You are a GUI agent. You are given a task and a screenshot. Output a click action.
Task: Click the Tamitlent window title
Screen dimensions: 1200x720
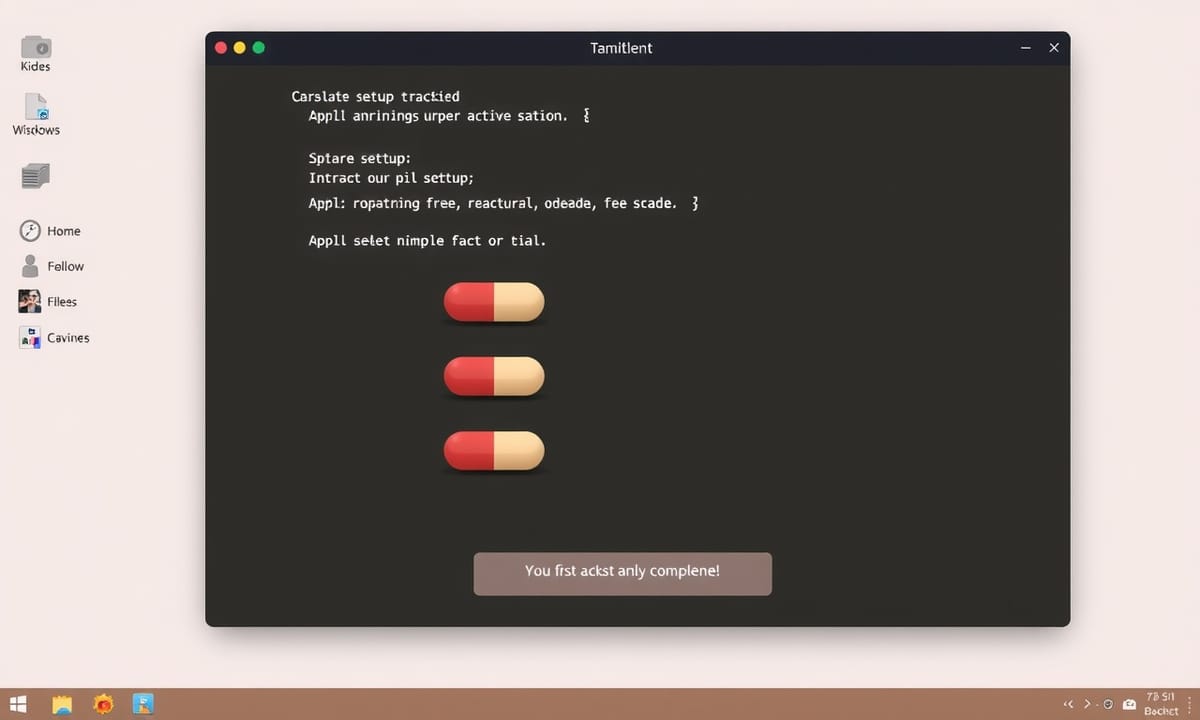pos(621,48)
